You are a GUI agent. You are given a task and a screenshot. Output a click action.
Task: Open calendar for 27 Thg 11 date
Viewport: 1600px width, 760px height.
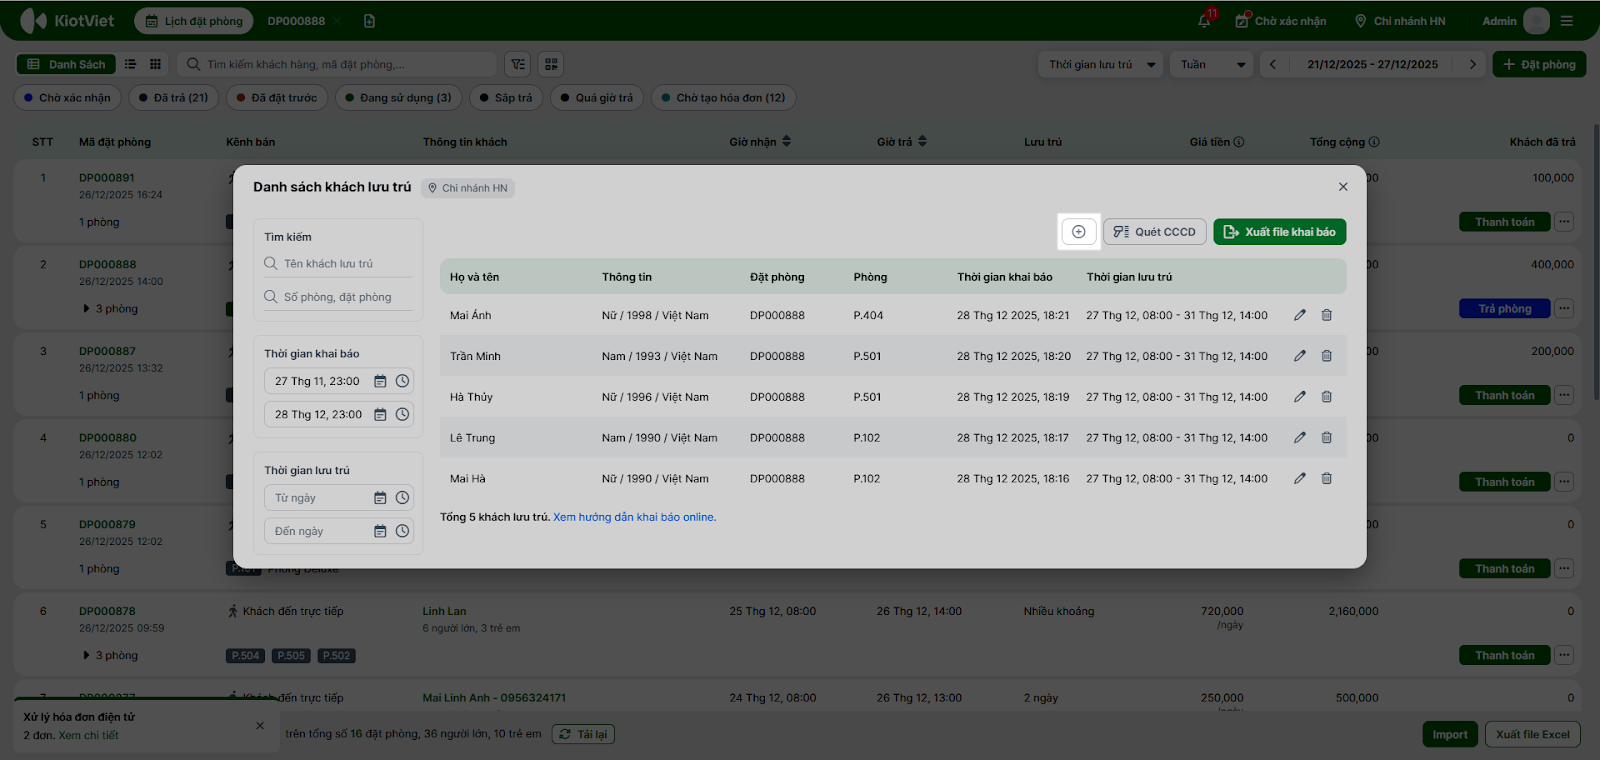[x=380, y=382]
